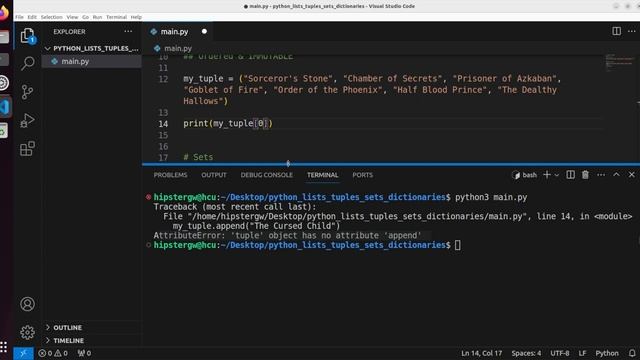Click Firefox icon in Ubuntu dock

coord(4,13)
